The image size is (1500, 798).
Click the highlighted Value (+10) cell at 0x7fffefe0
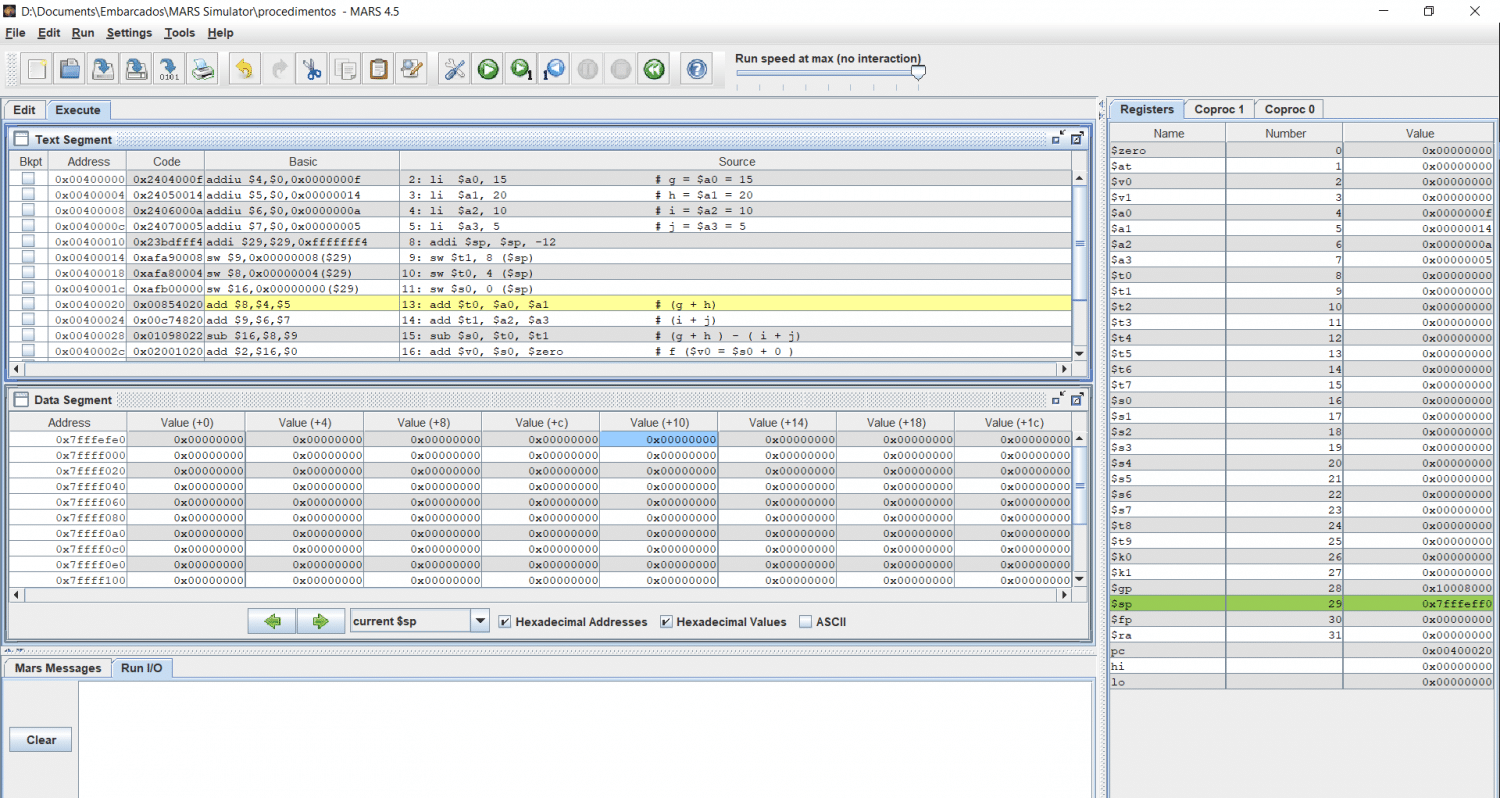click(659, 439)
